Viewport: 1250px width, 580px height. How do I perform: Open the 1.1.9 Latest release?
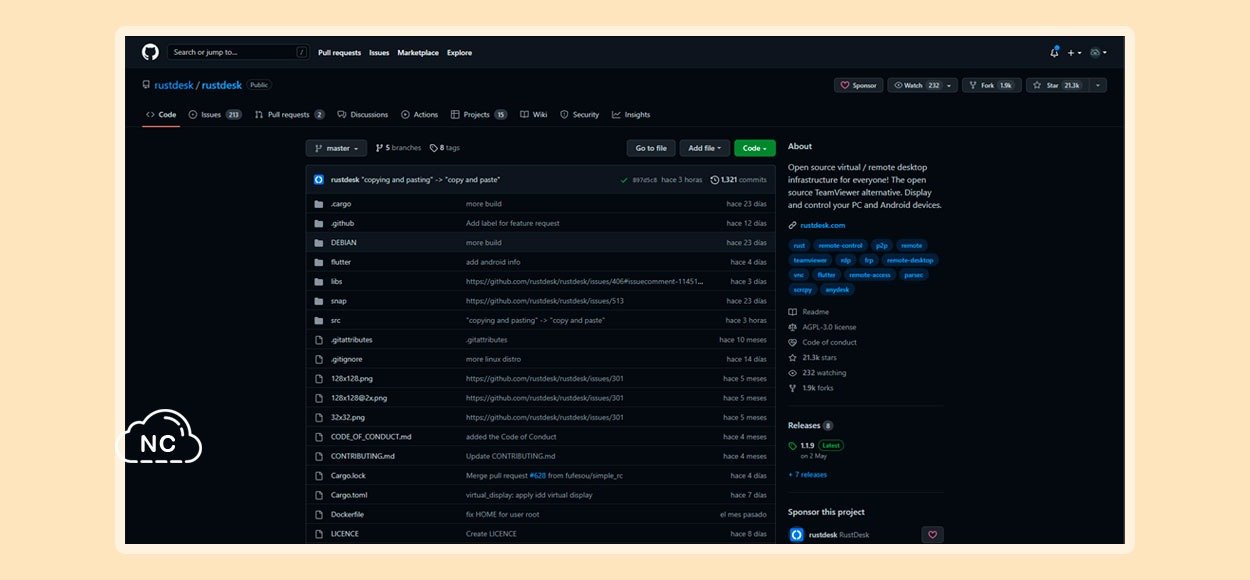815,445
